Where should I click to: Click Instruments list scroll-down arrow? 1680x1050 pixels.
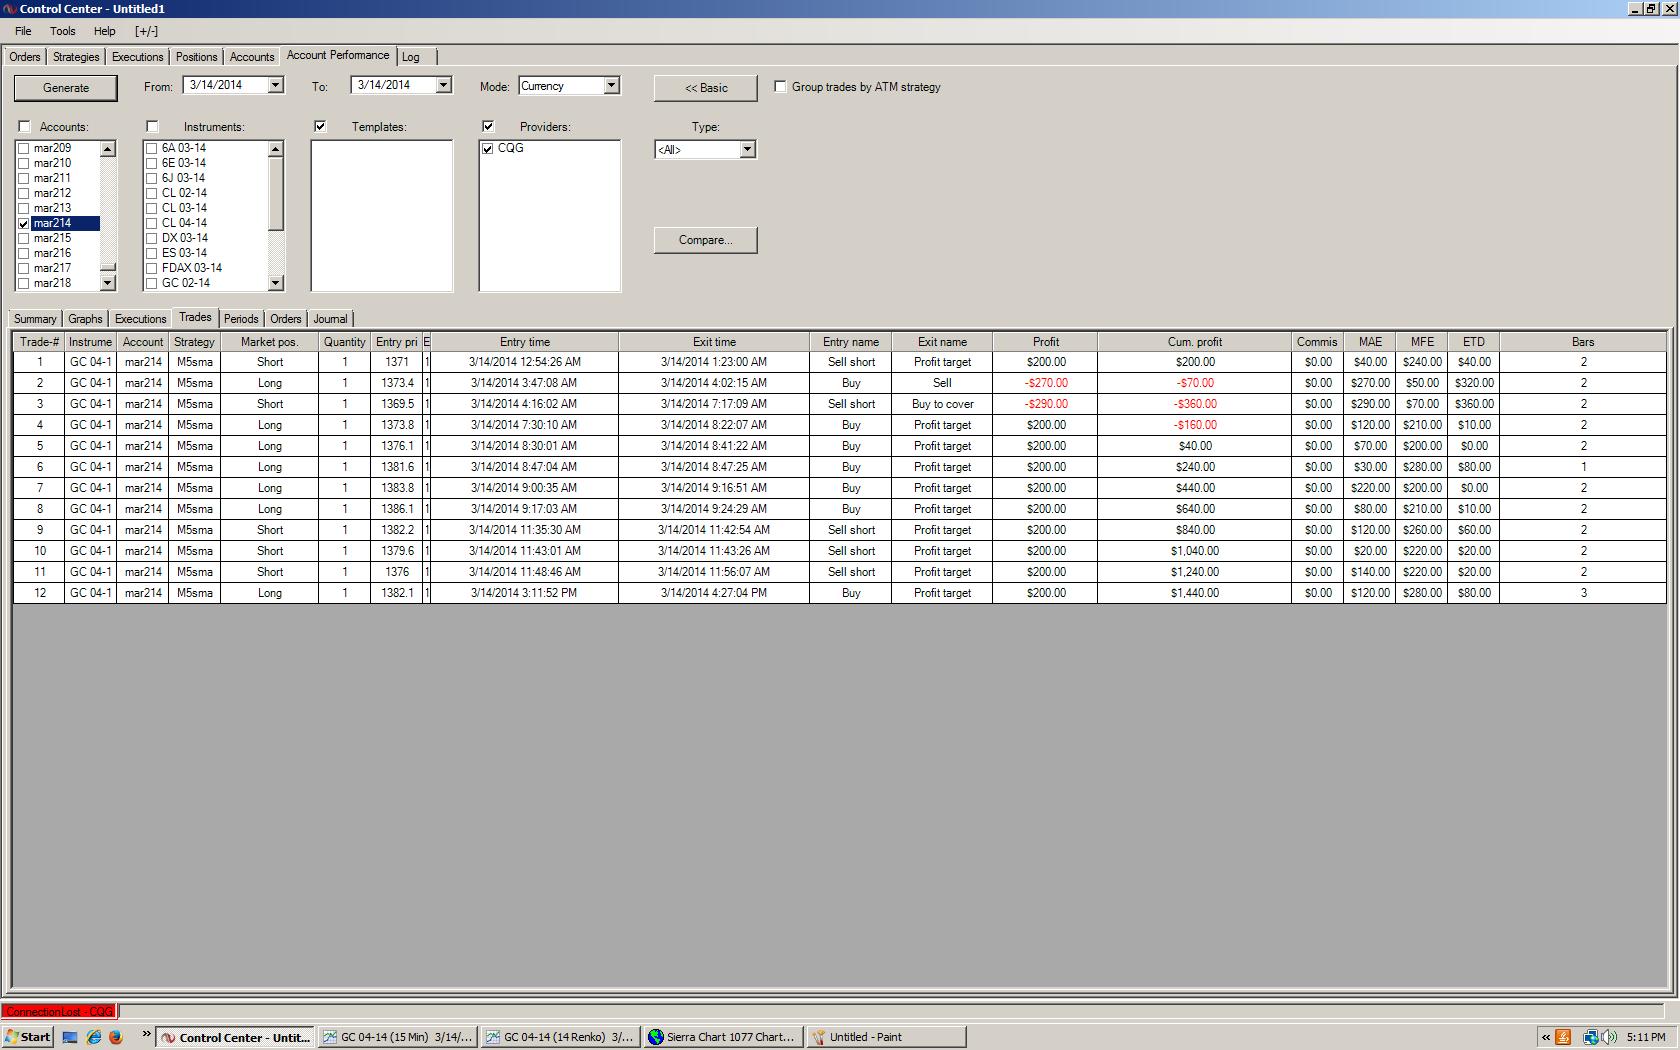pyautogui.click(x=276, y=284)
